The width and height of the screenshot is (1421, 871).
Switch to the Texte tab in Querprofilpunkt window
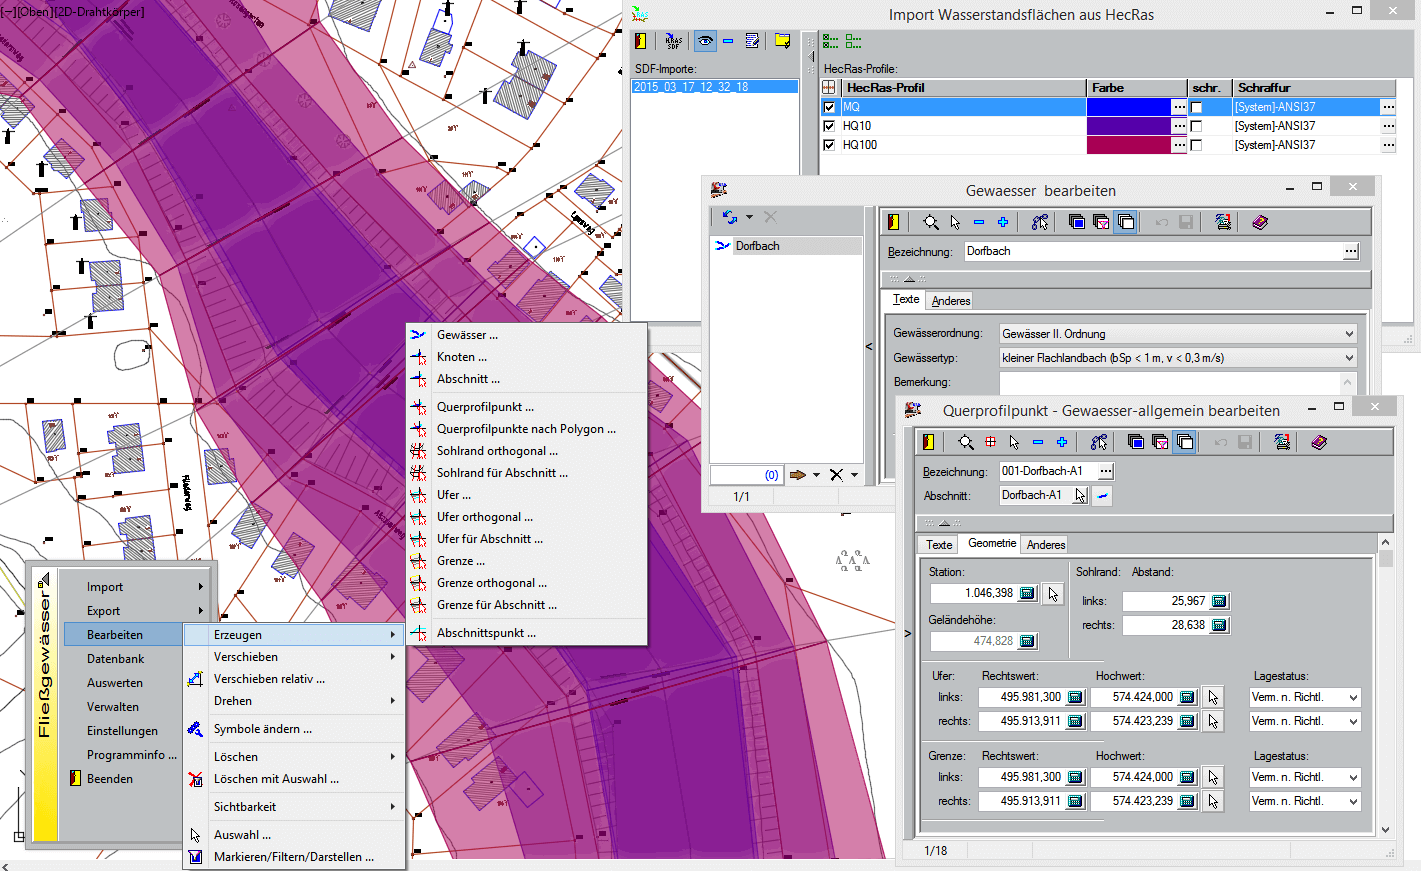coord(939,545)
